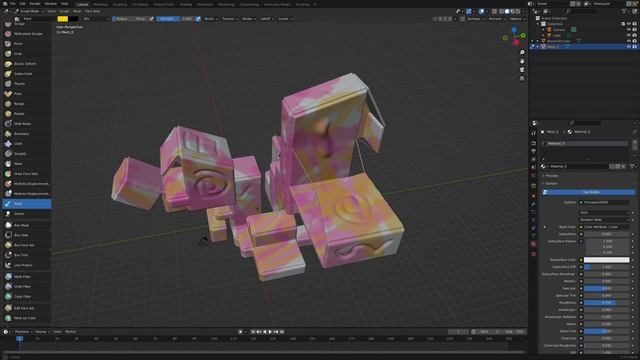Open the Remesh dropdown

point(496,19)
